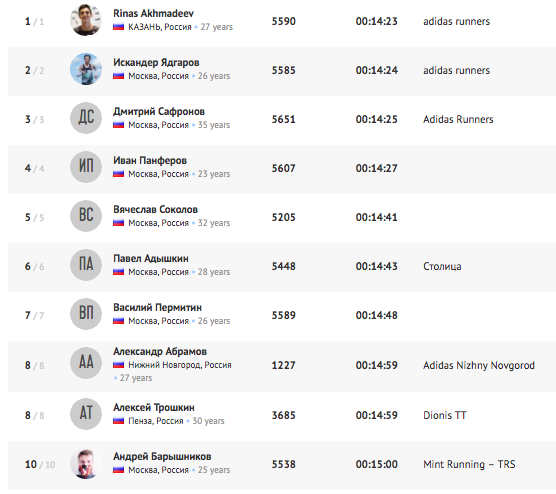Click finish time 00:14:48

377,315
